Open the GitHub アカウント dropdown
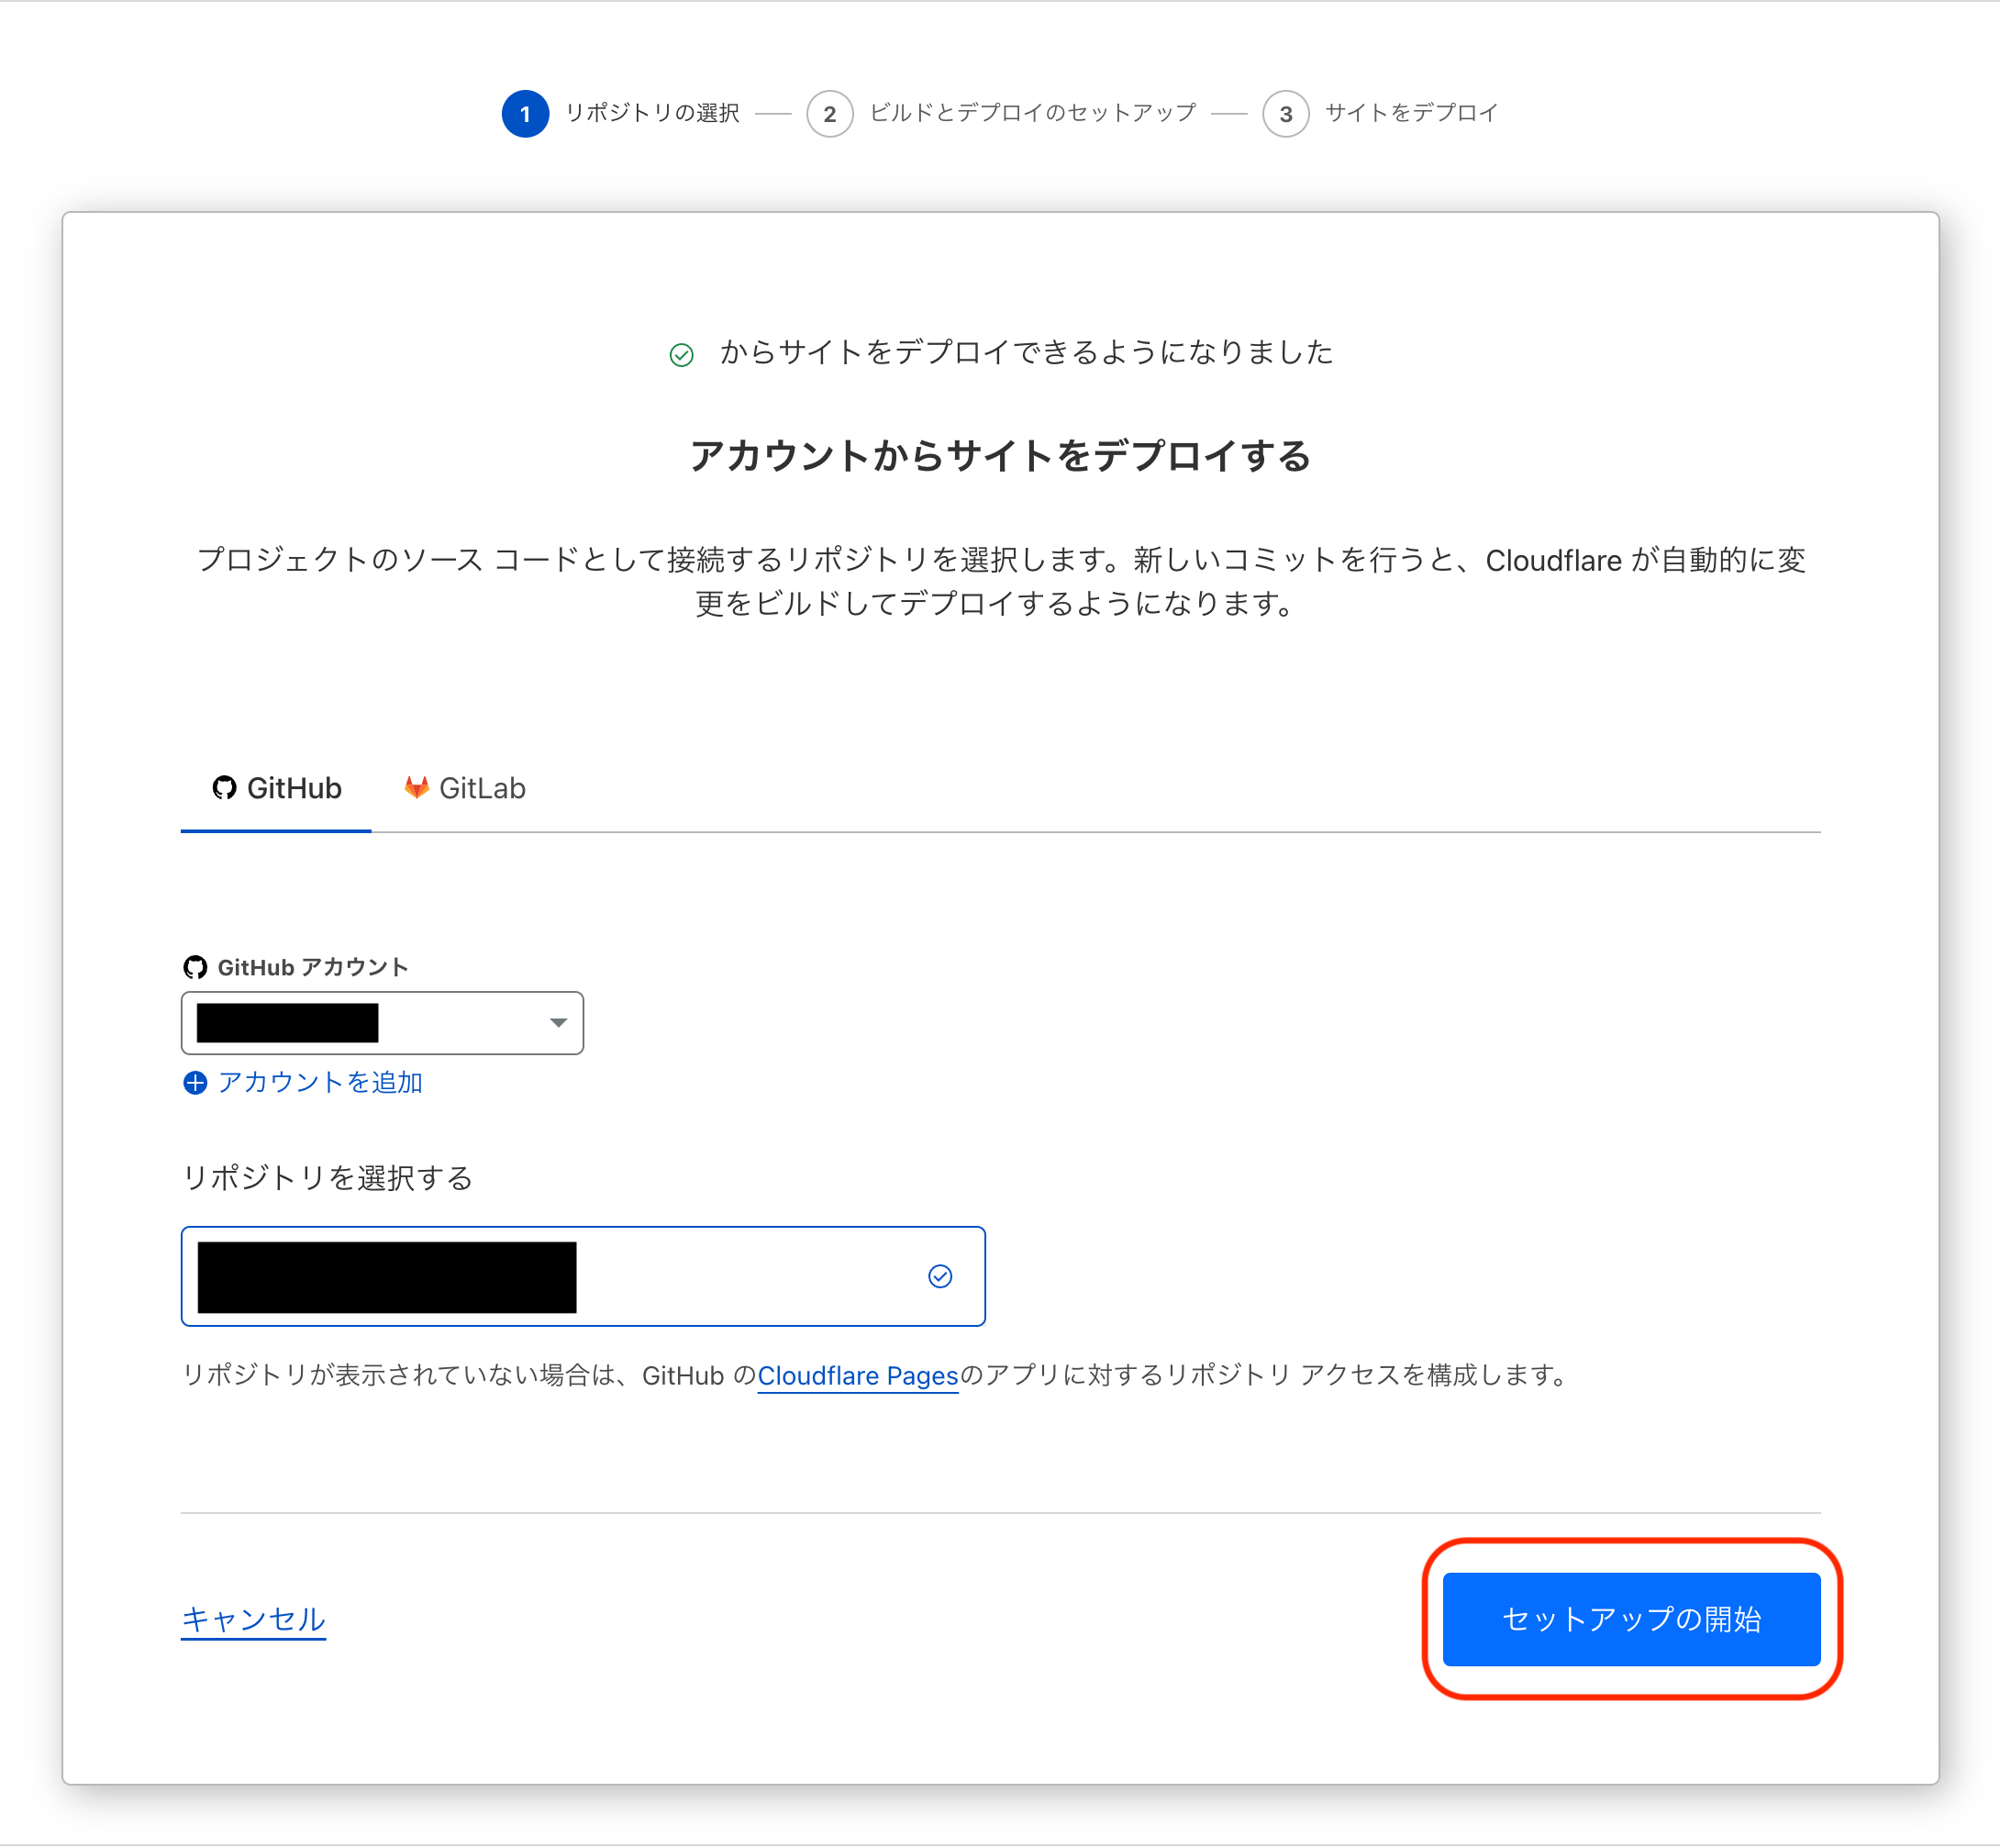The image size is (2000, 1848). pos(383,1022)
